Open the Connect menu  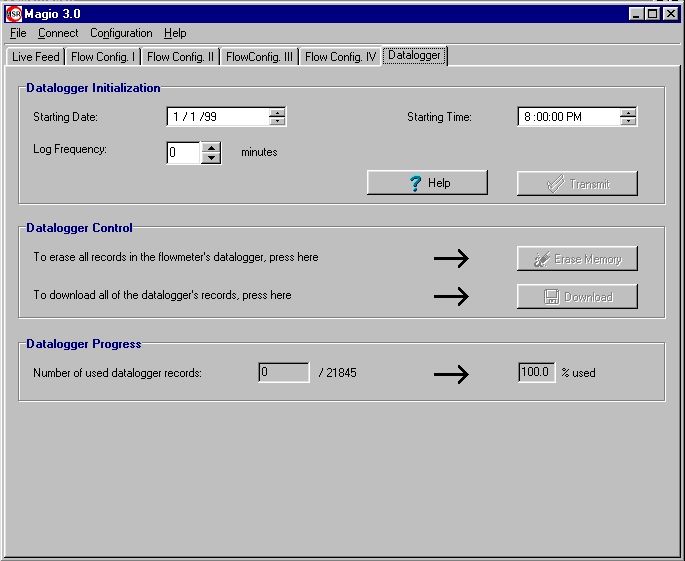[58, 33]
